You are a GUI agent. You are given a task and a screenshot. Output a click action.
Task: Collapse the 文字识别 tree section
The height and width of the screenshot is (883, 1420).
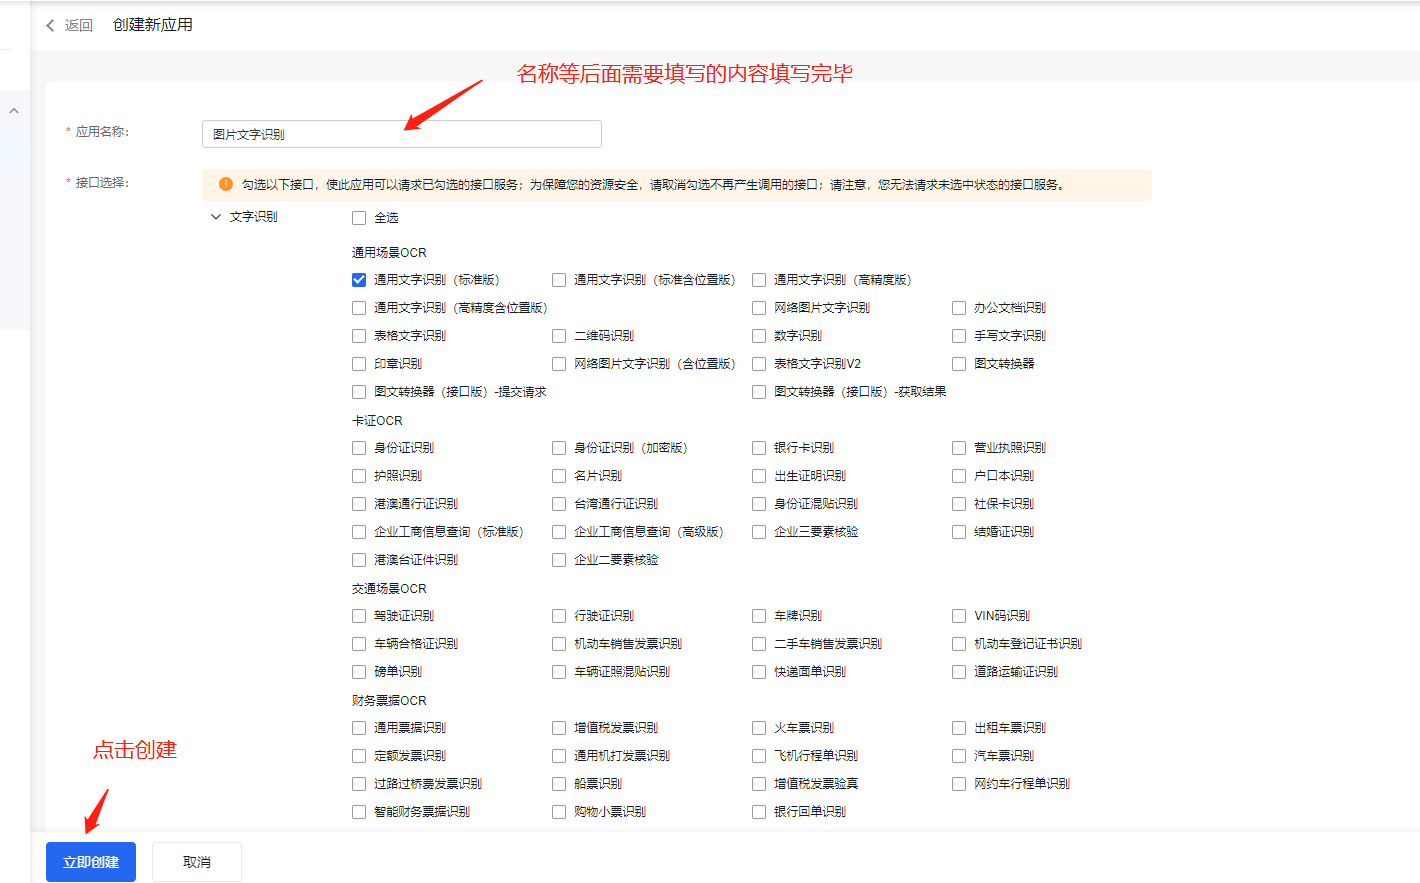(x=215, y=217)
